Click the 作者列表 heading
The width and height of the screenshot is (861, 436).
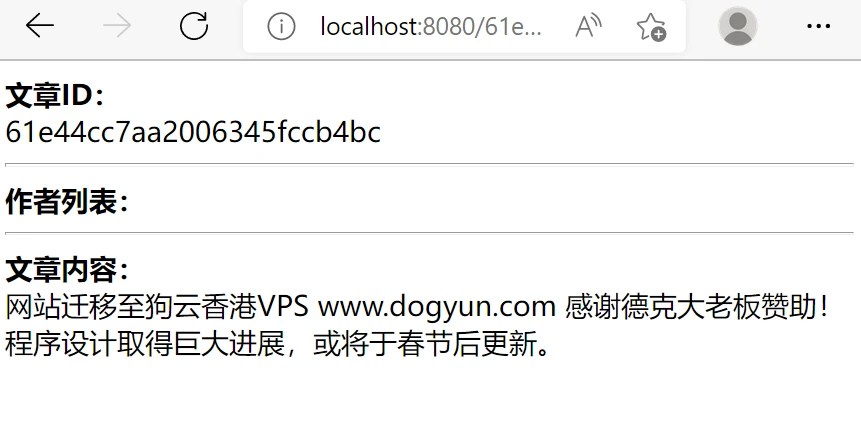coord(67,202)
